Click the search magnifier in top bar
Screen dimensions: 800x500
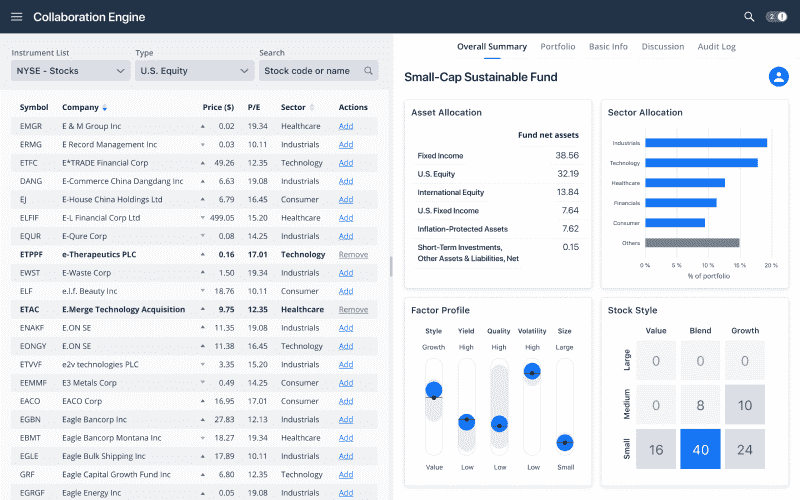coord(749,17)
